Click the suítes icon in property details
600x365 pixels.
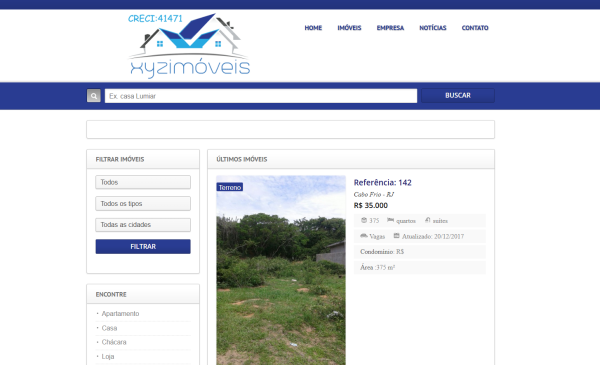(x=427, y=220)
